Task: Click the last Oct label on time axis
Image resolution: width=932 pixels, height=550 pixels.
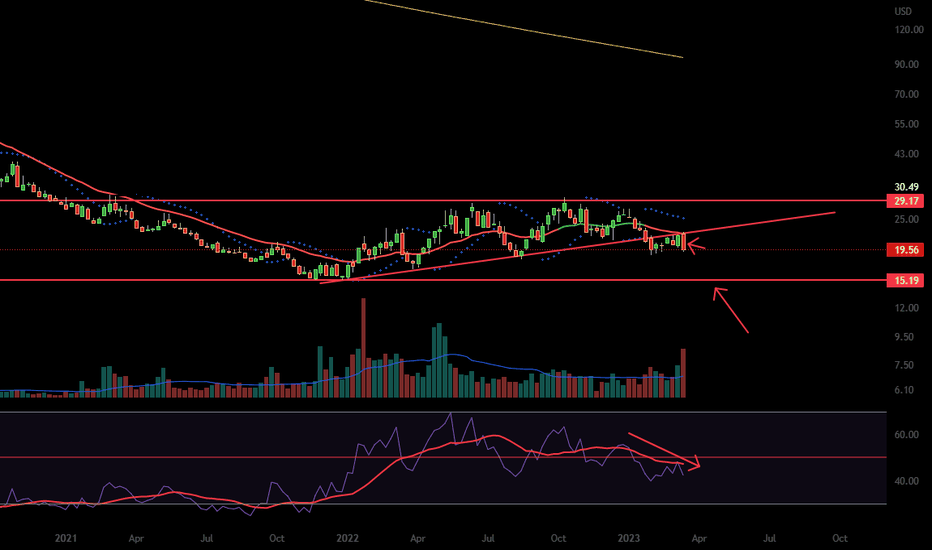Action: click(x=839, y=538)
